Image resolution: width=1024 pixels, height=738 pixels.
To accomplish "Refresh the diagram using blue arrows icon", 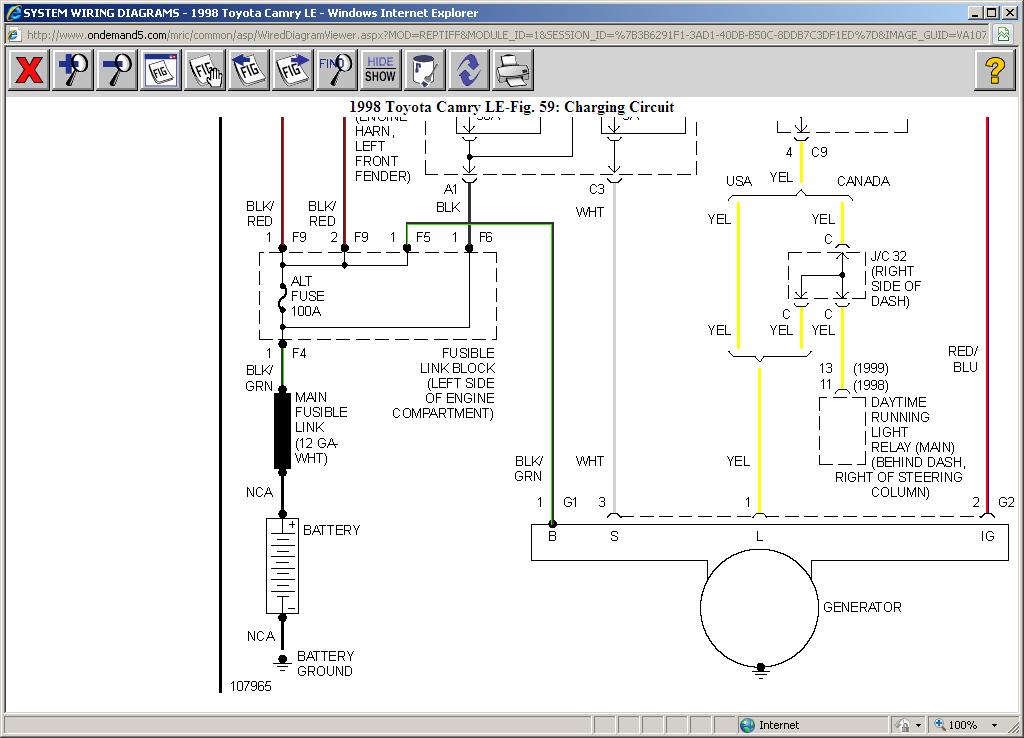I will pos(468,70).
